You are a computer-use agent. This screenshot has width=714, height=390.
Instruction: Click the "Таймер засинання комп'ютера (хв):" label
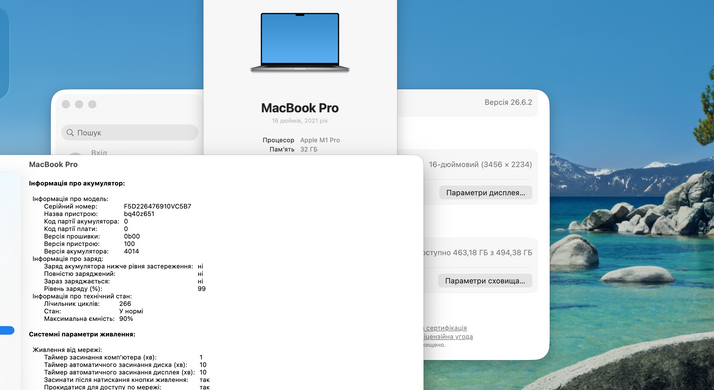100,358
